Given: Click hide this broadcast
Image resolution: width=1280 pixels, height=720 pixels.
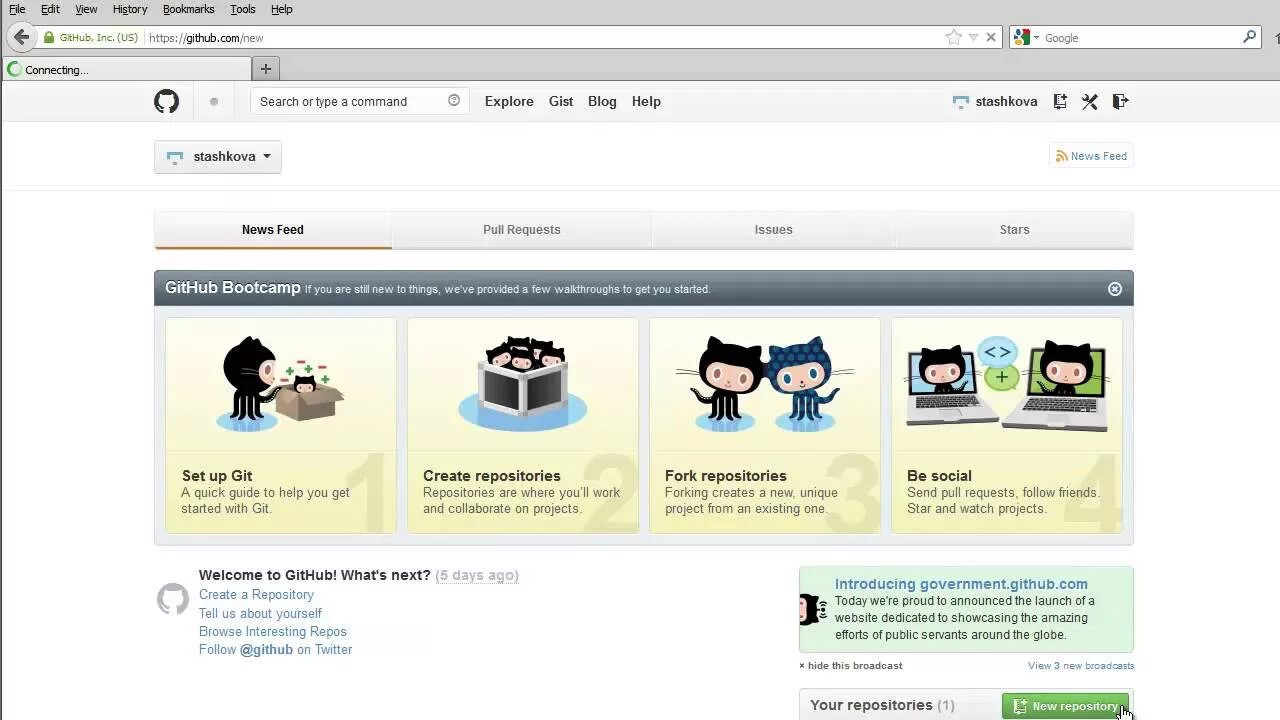Looking at the screenshot, I should pyautogui.click(x=851, y=666).
